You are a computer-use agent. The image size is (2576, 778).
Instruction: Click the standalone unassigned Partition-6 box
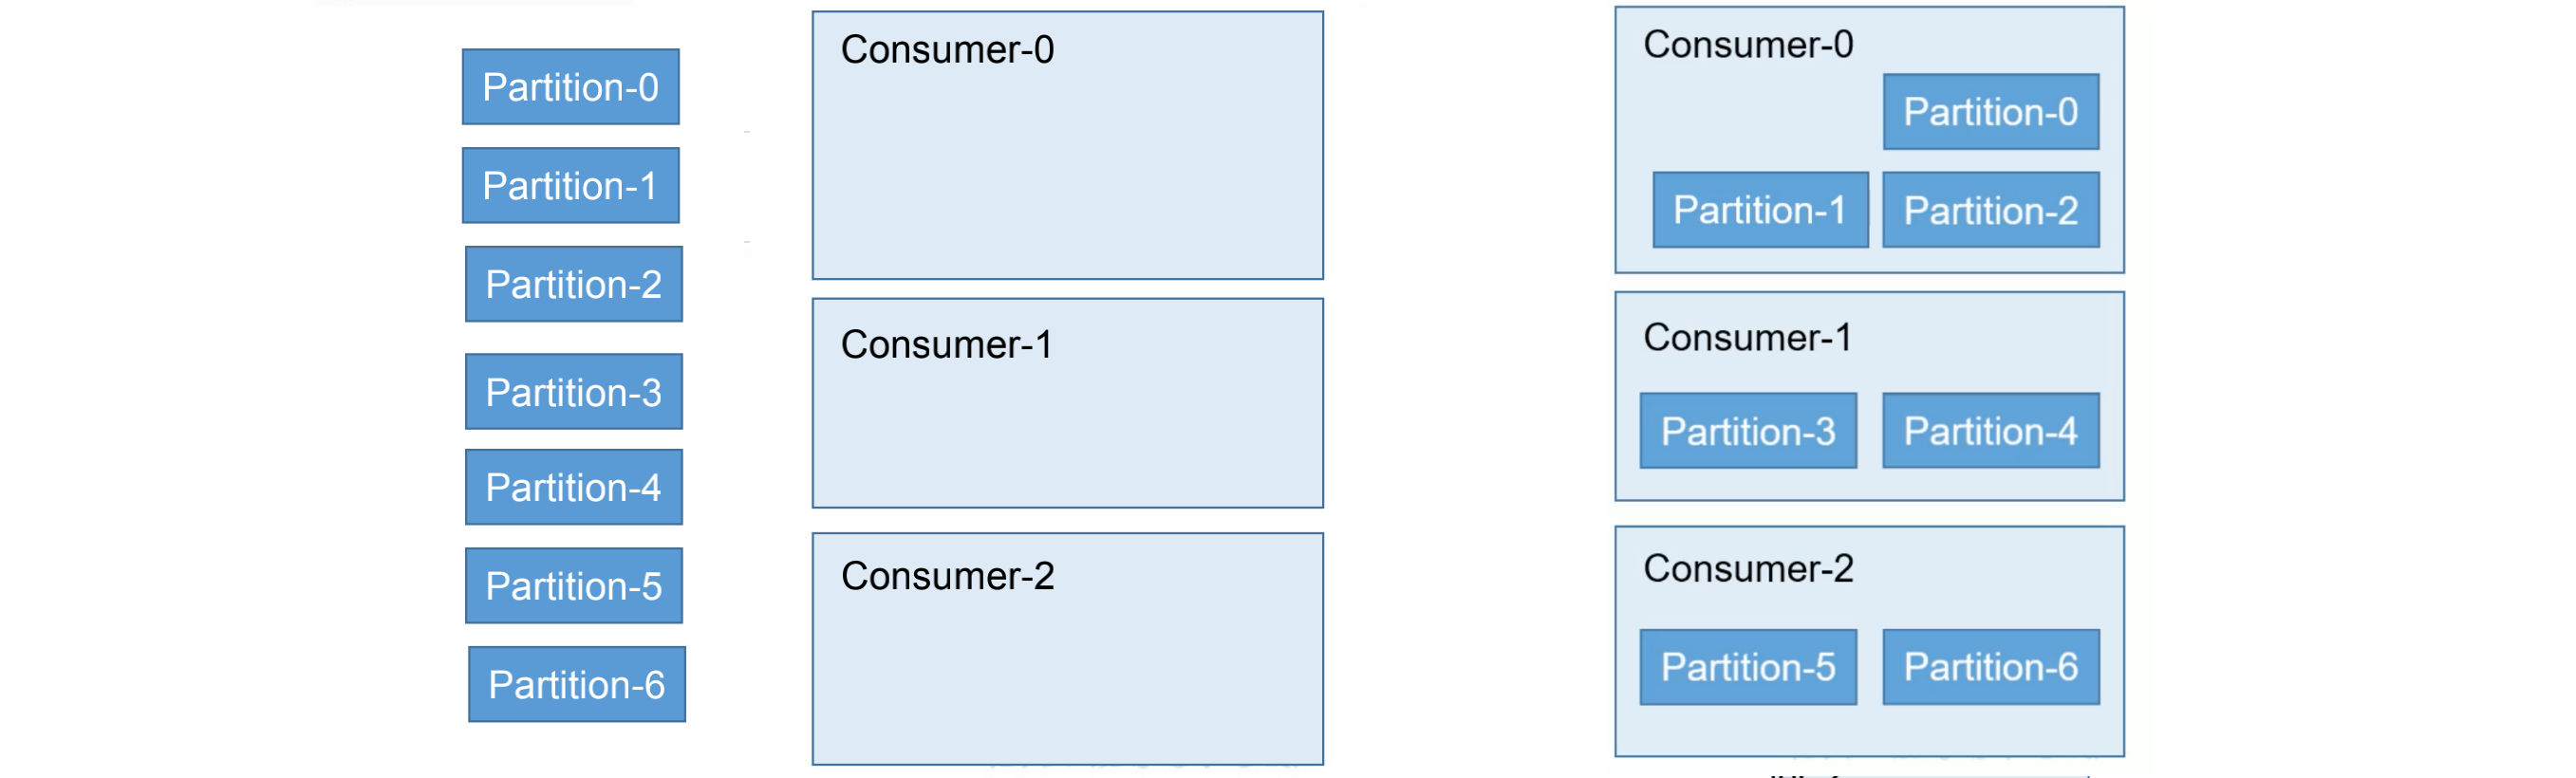coord(576,684)
